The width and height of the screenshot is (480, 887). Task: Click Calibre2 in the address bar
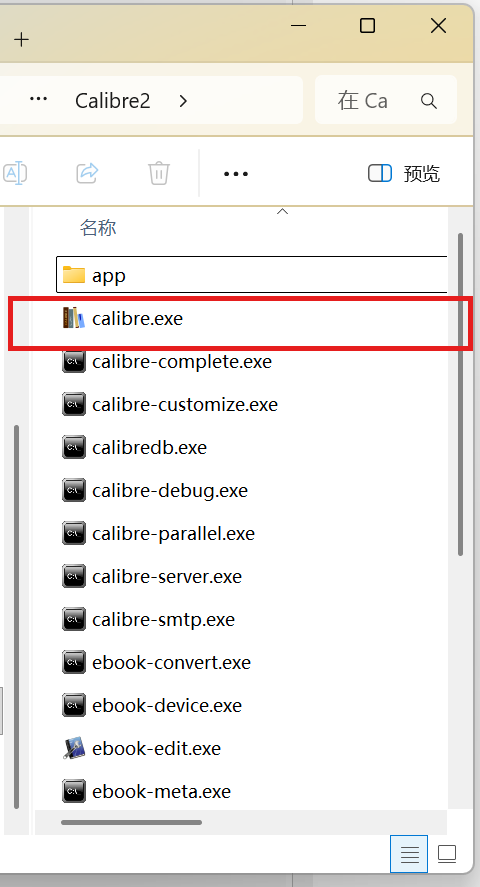[113, 101]
